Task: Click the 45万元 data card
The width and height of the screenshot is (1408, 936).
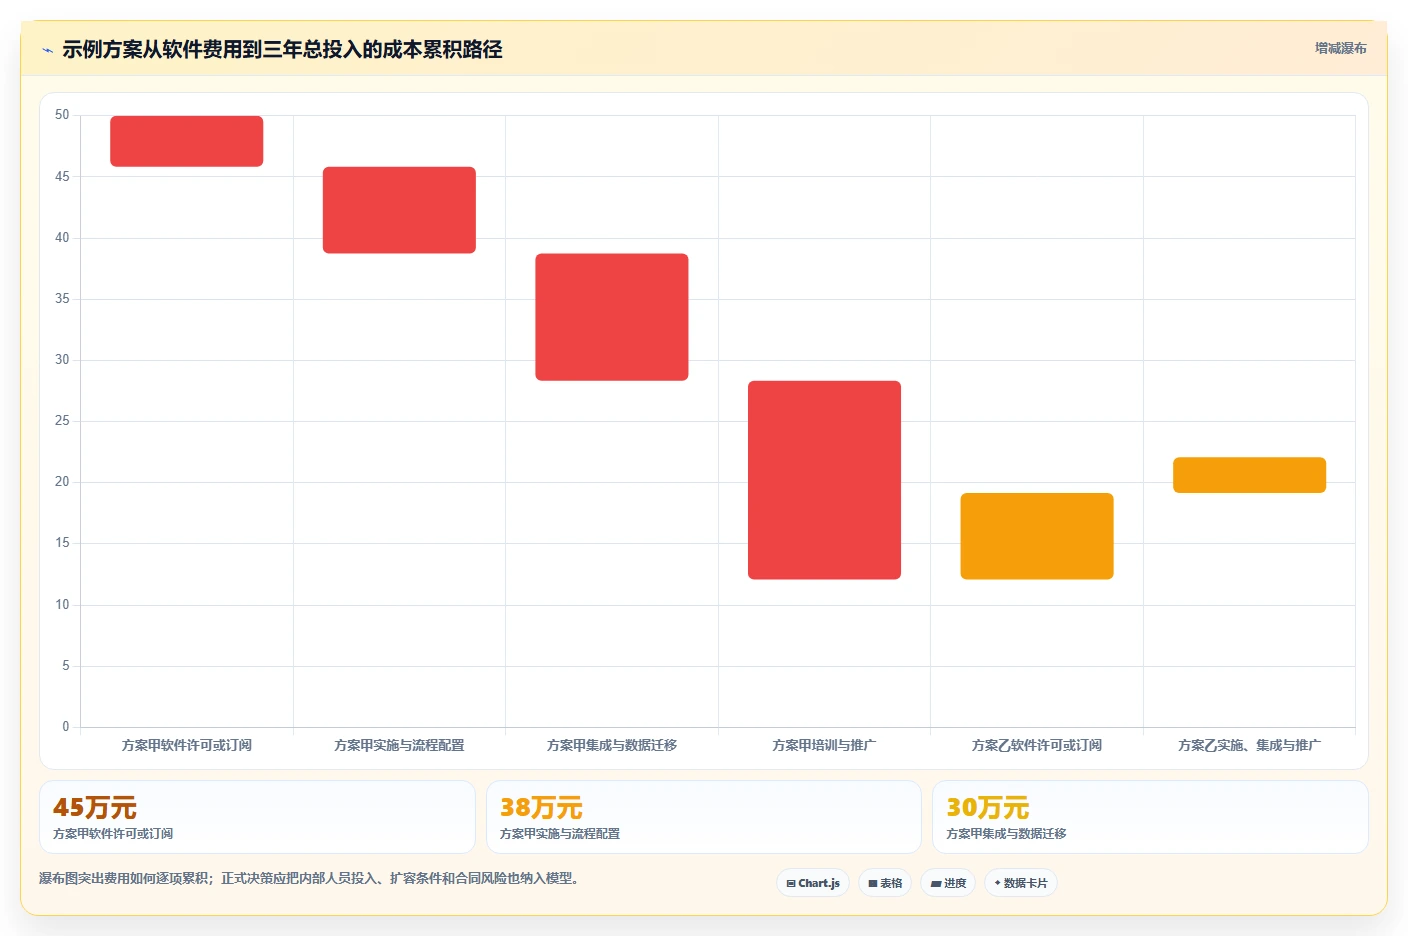Action: (257, 817)
